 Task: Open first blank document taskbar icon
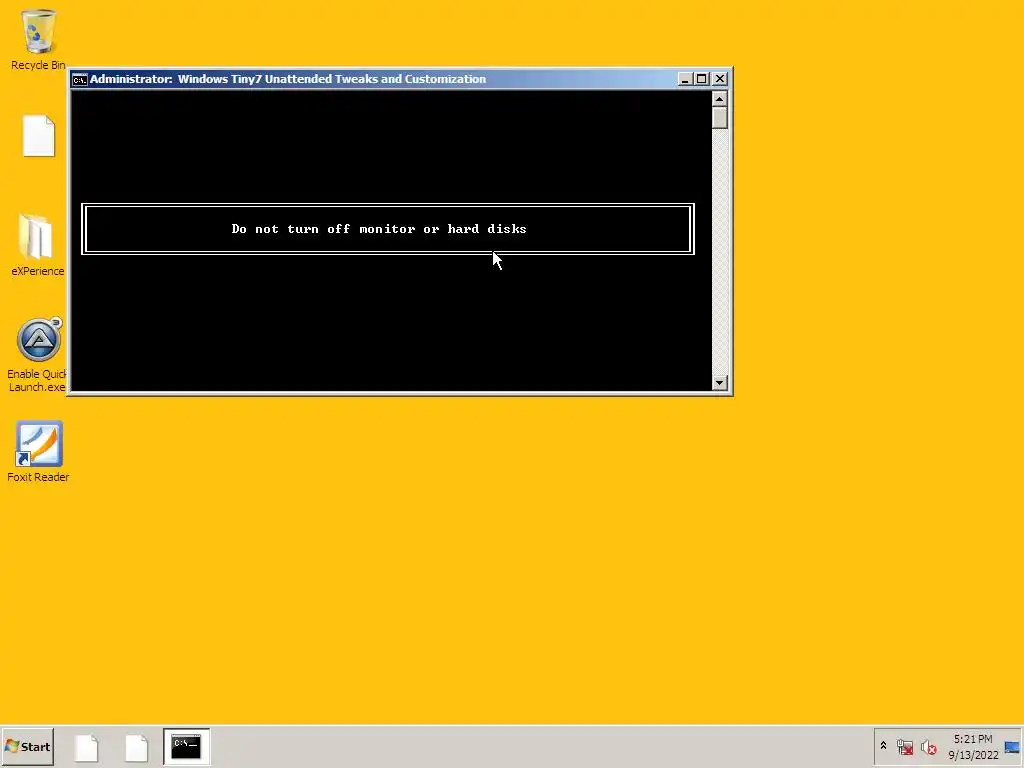click(86, 747)
